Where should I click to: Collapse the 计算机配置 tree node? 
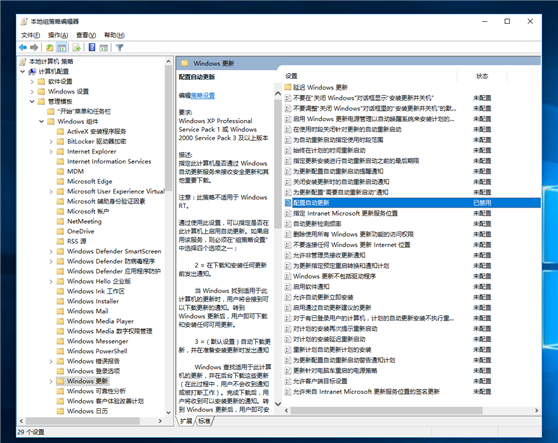pos(22,72)
